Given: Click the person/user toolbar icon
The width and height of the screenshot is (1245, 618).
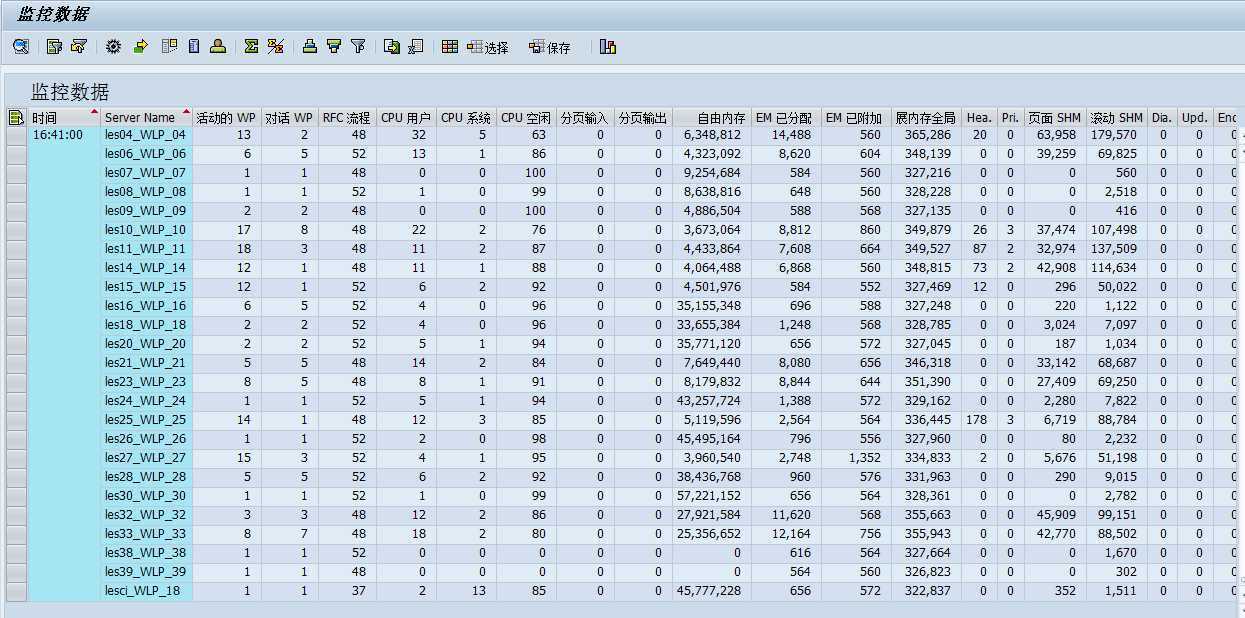Looking at the screenshot, I should pyautogui.click(x=217, y=46).
